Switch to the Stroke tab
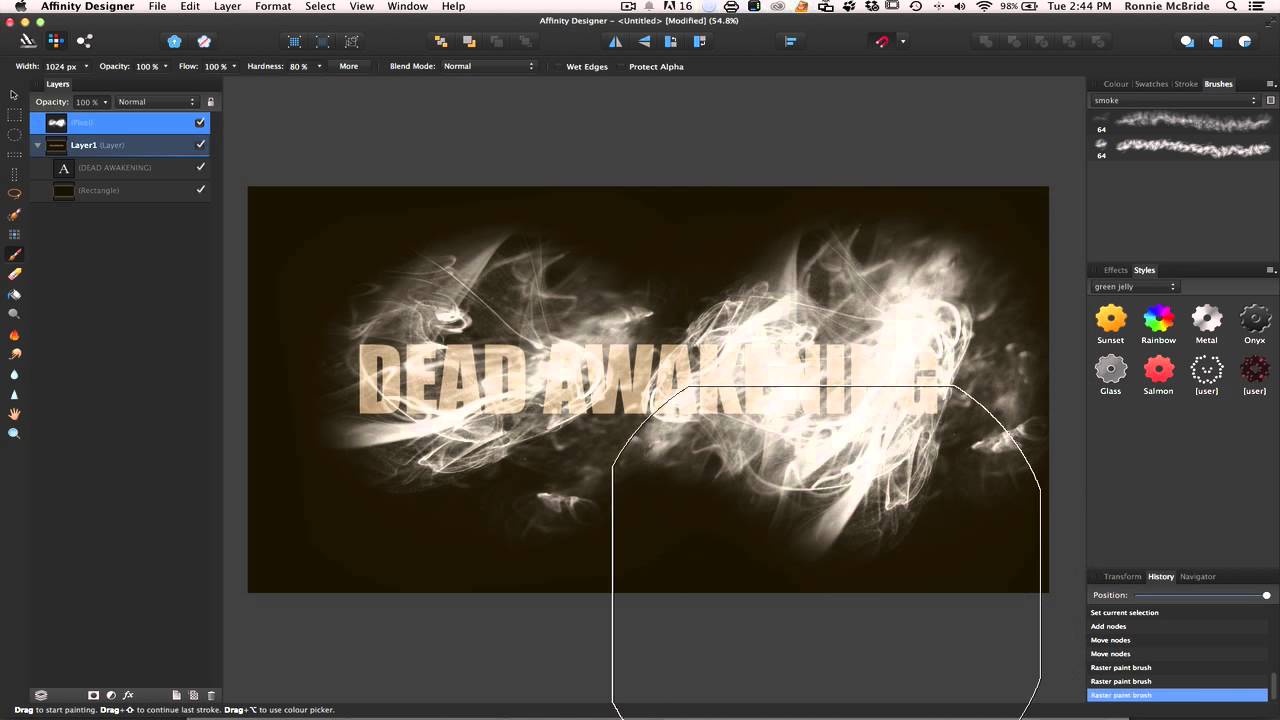 click(x=1186, y=84)
